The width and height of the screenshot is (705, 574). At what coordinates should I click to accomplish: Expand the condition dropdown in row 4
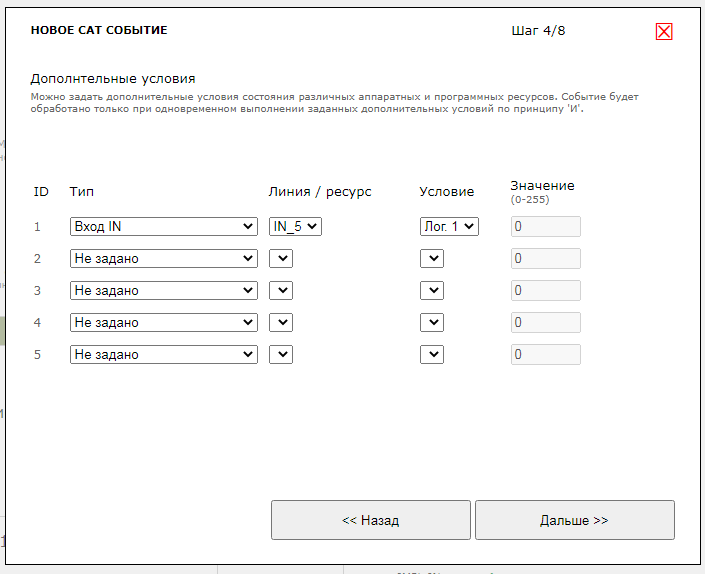tap(431, 323)
